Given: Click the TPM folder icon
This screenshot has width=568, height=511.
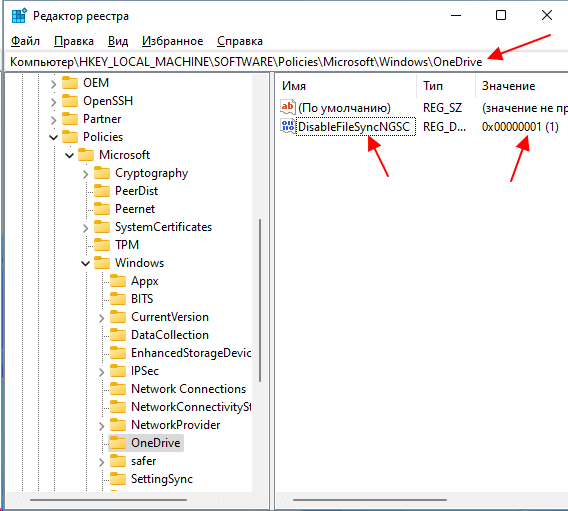Looking at the screenshot, I should click(x=102, y=244).
